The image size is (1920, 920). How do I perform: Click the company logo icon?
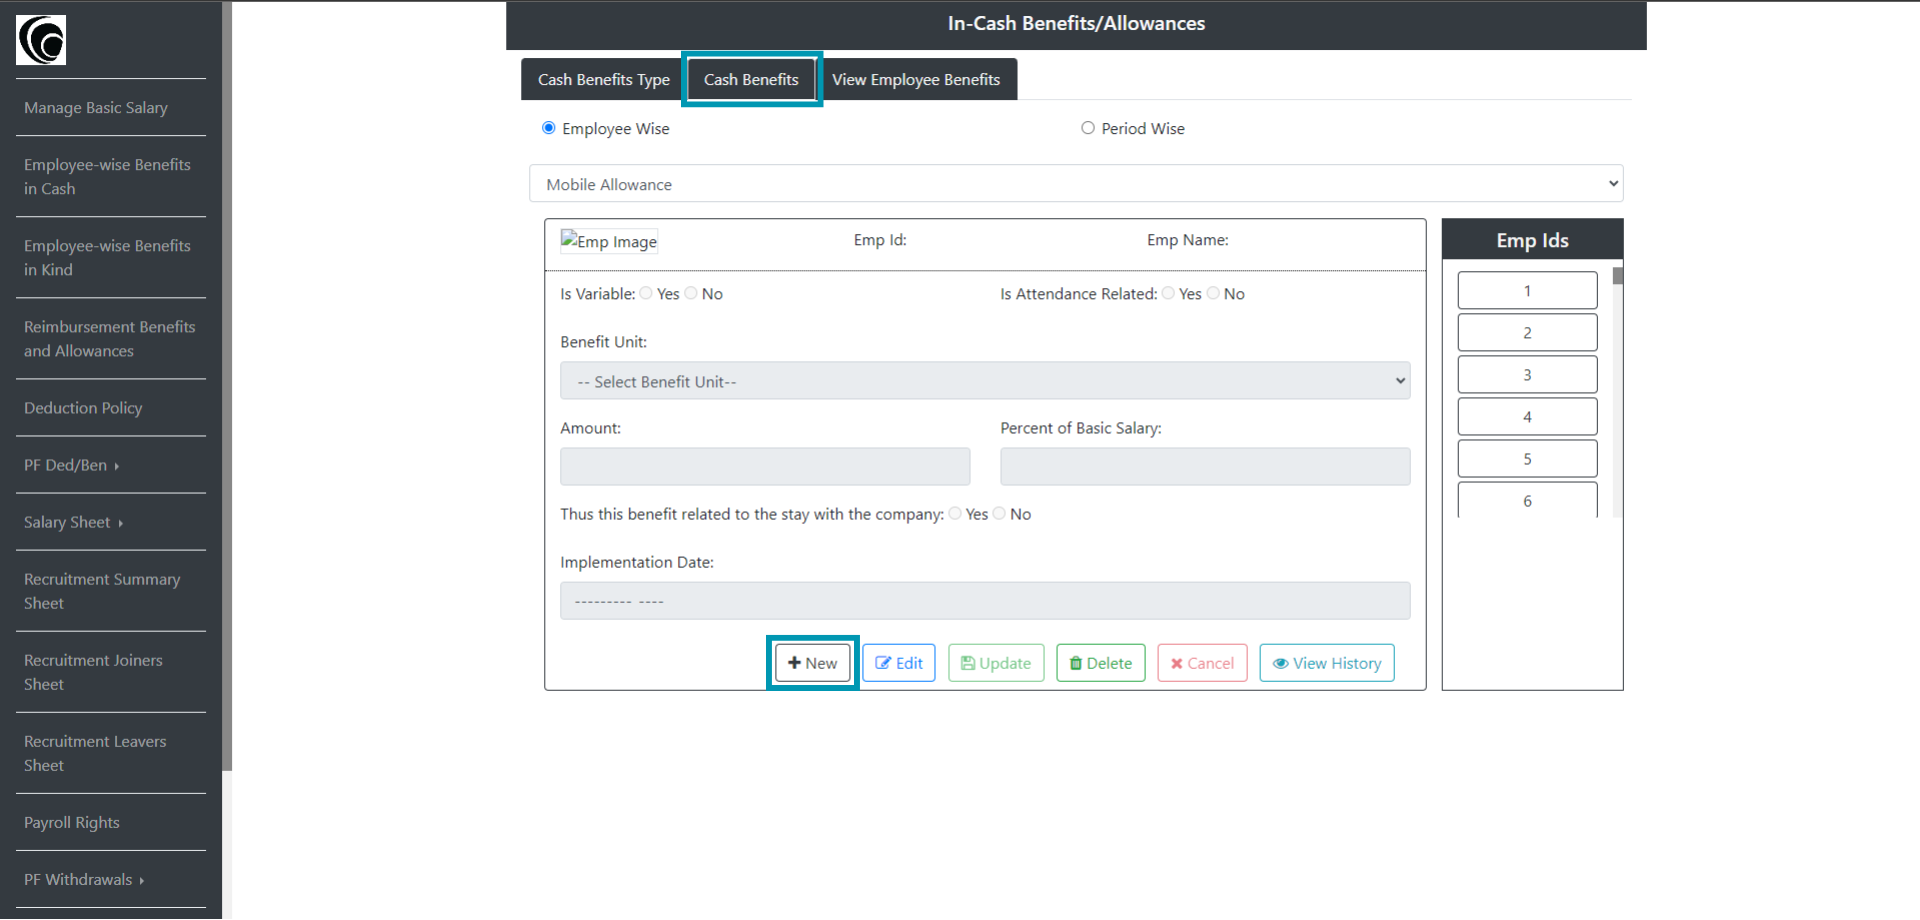click(x=41, y=40)
